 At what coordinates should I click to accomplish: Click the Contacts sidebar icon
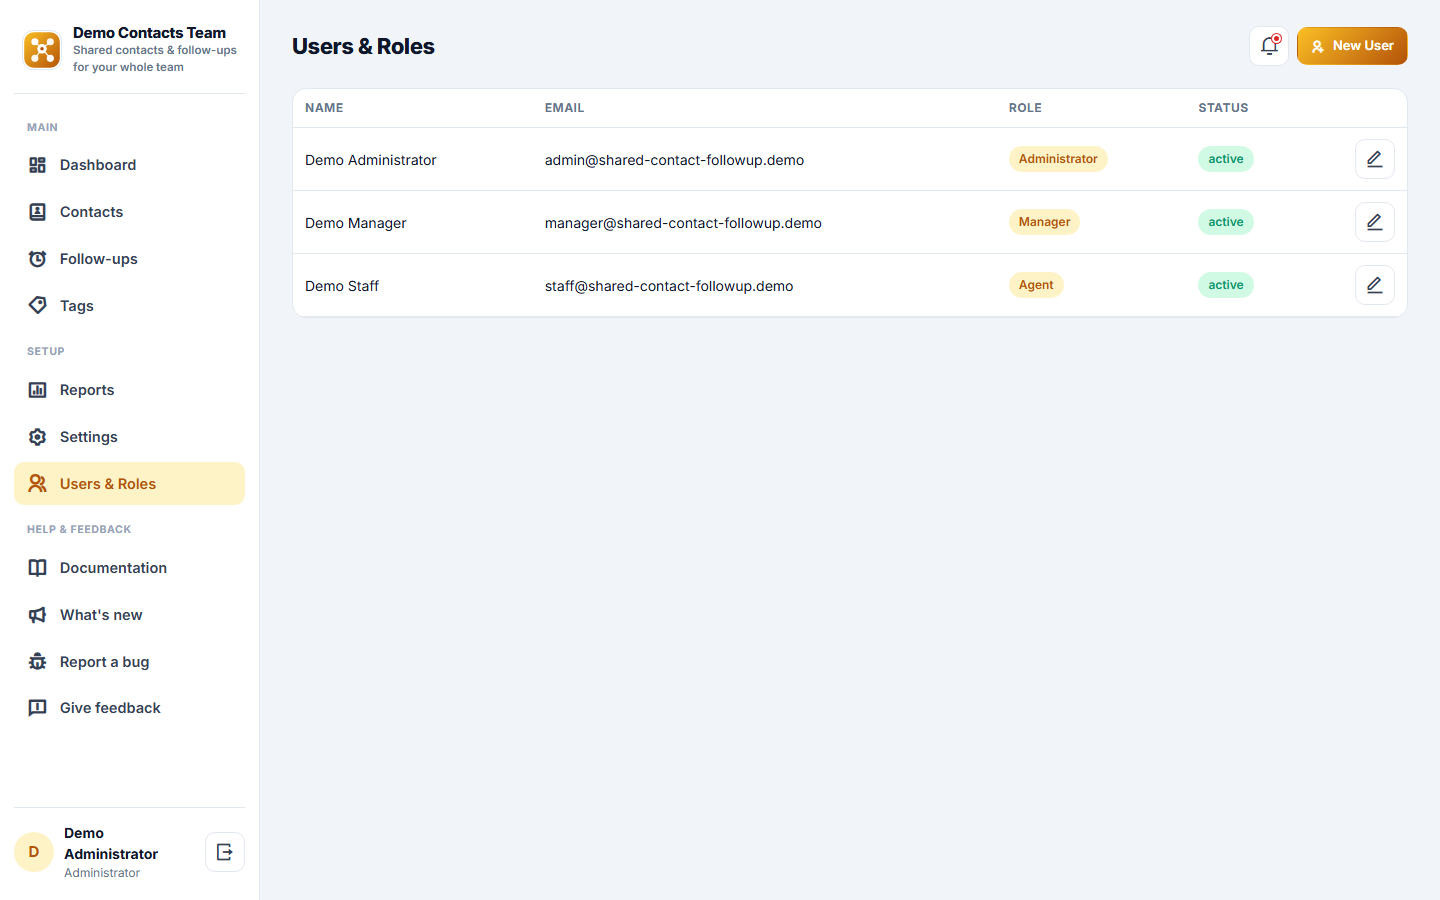[38, 212]
